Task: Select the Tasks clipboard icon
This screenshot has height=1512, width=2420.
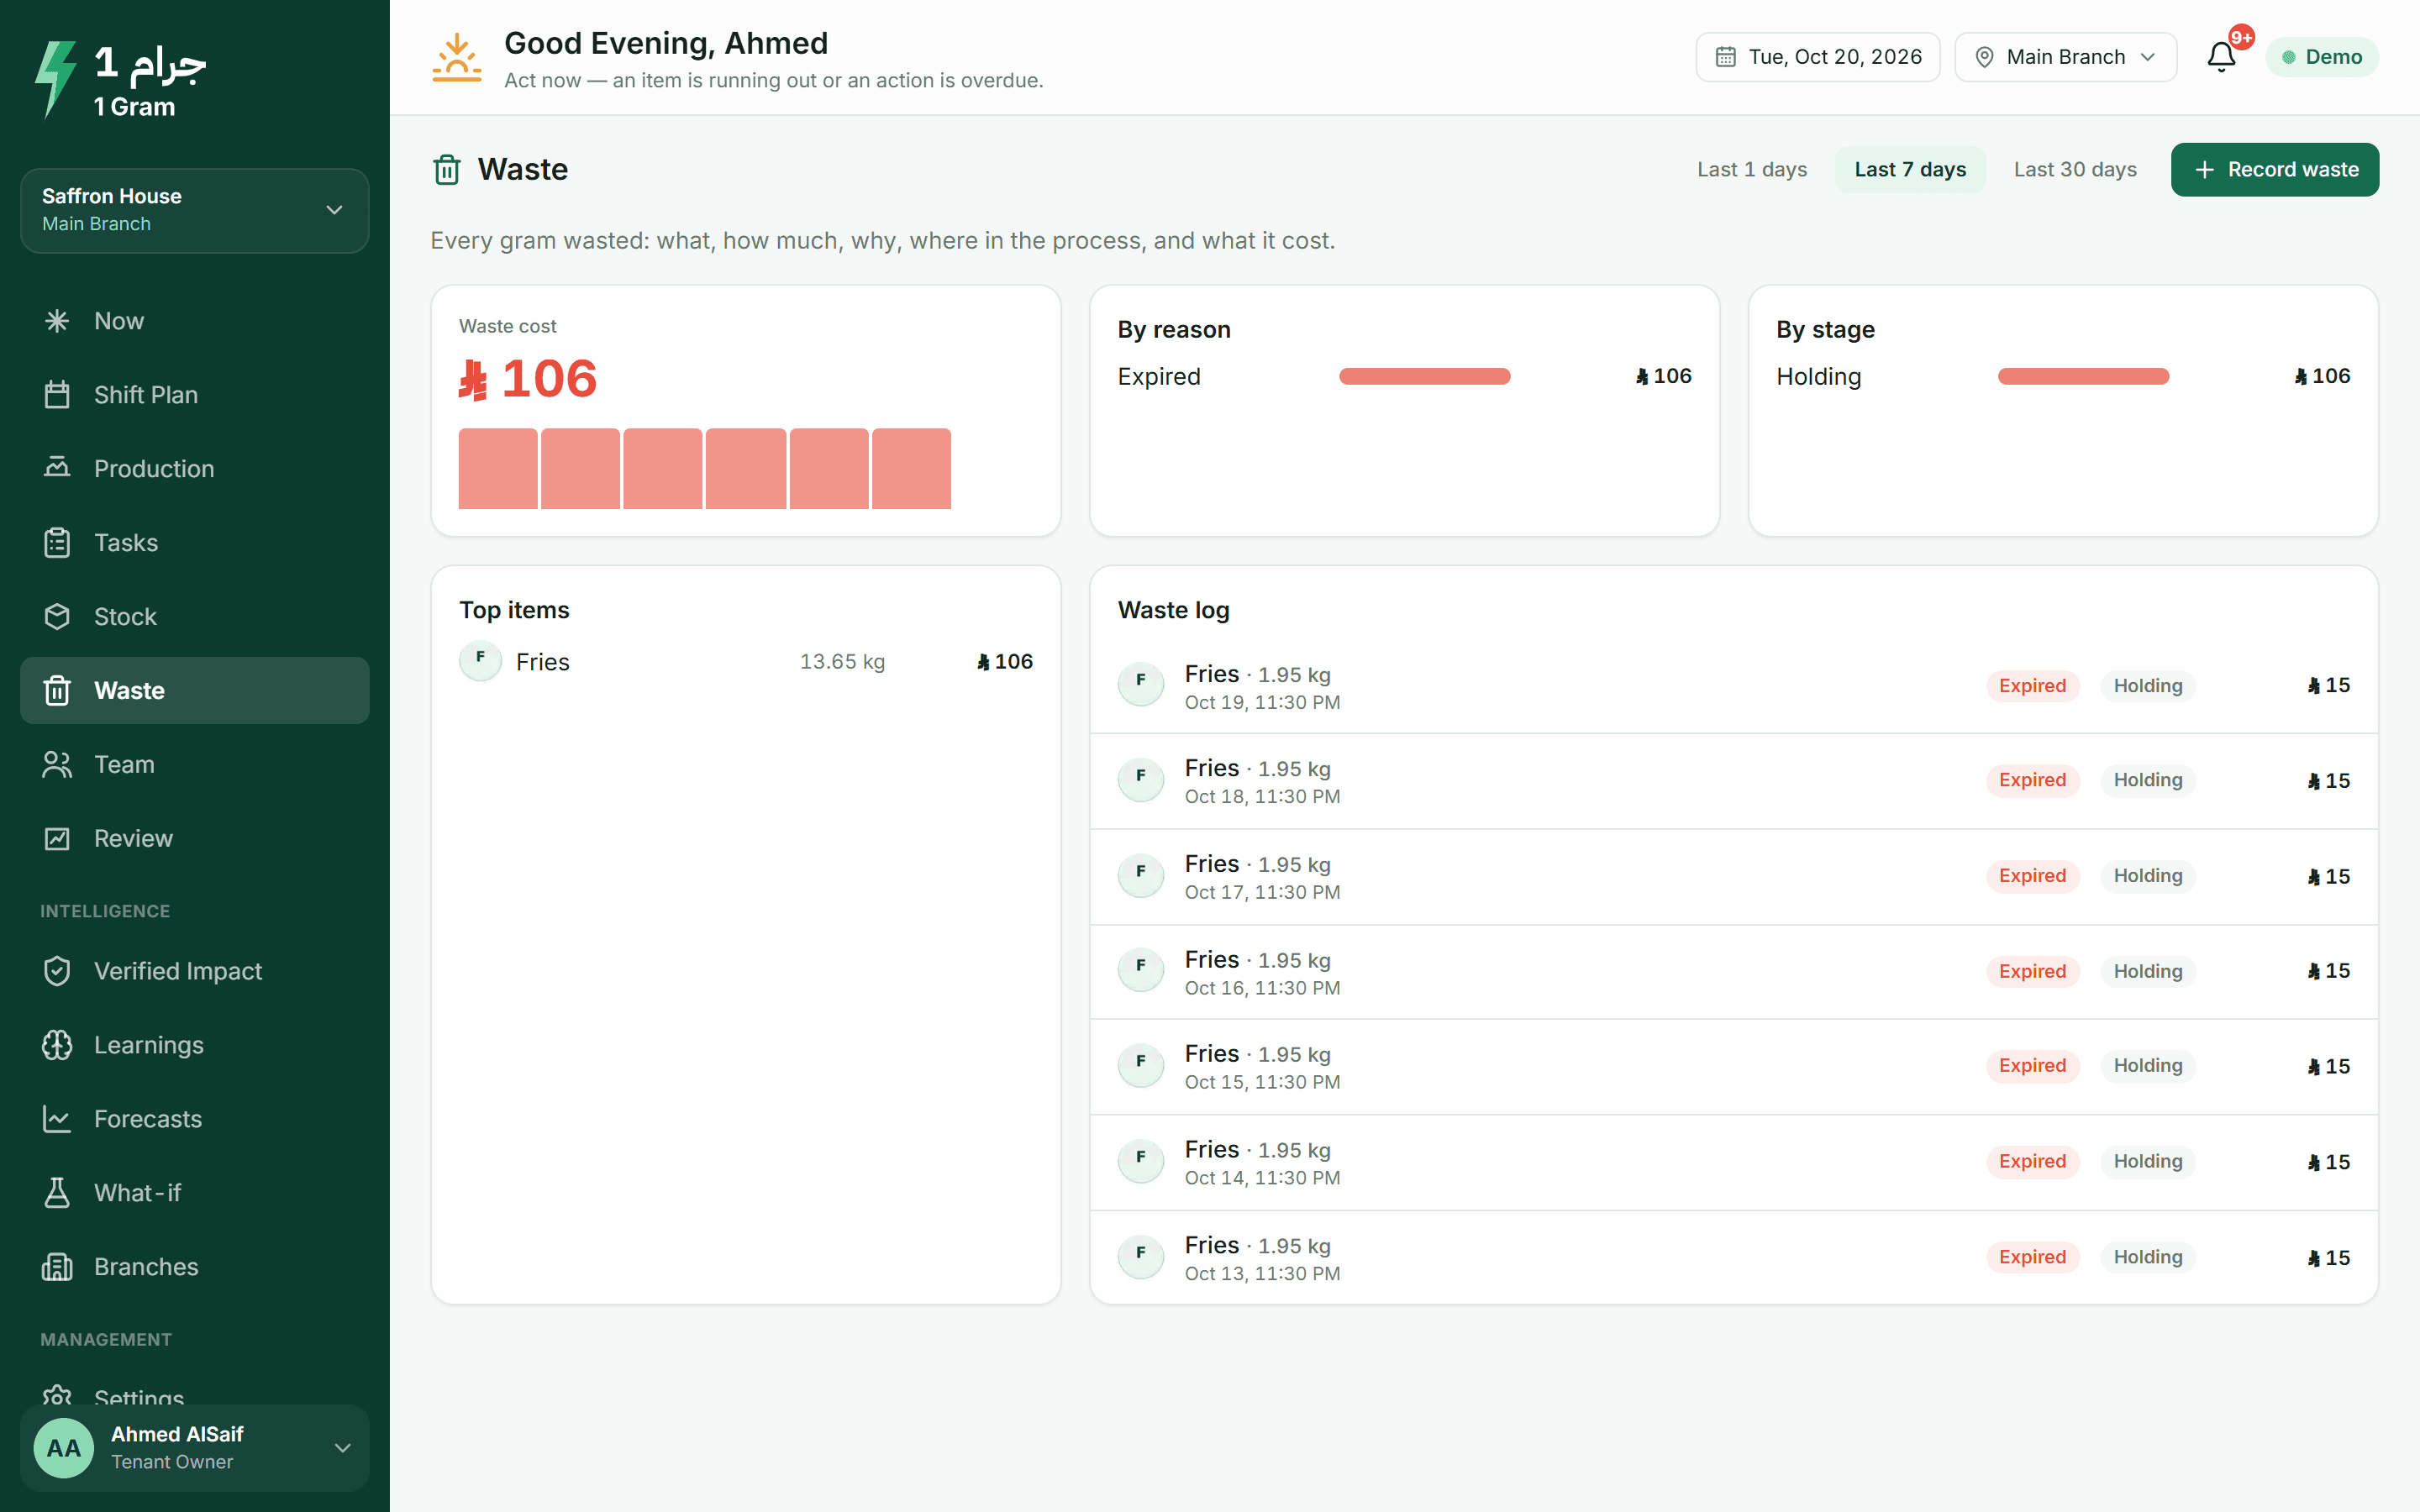Action: point(57,542)
